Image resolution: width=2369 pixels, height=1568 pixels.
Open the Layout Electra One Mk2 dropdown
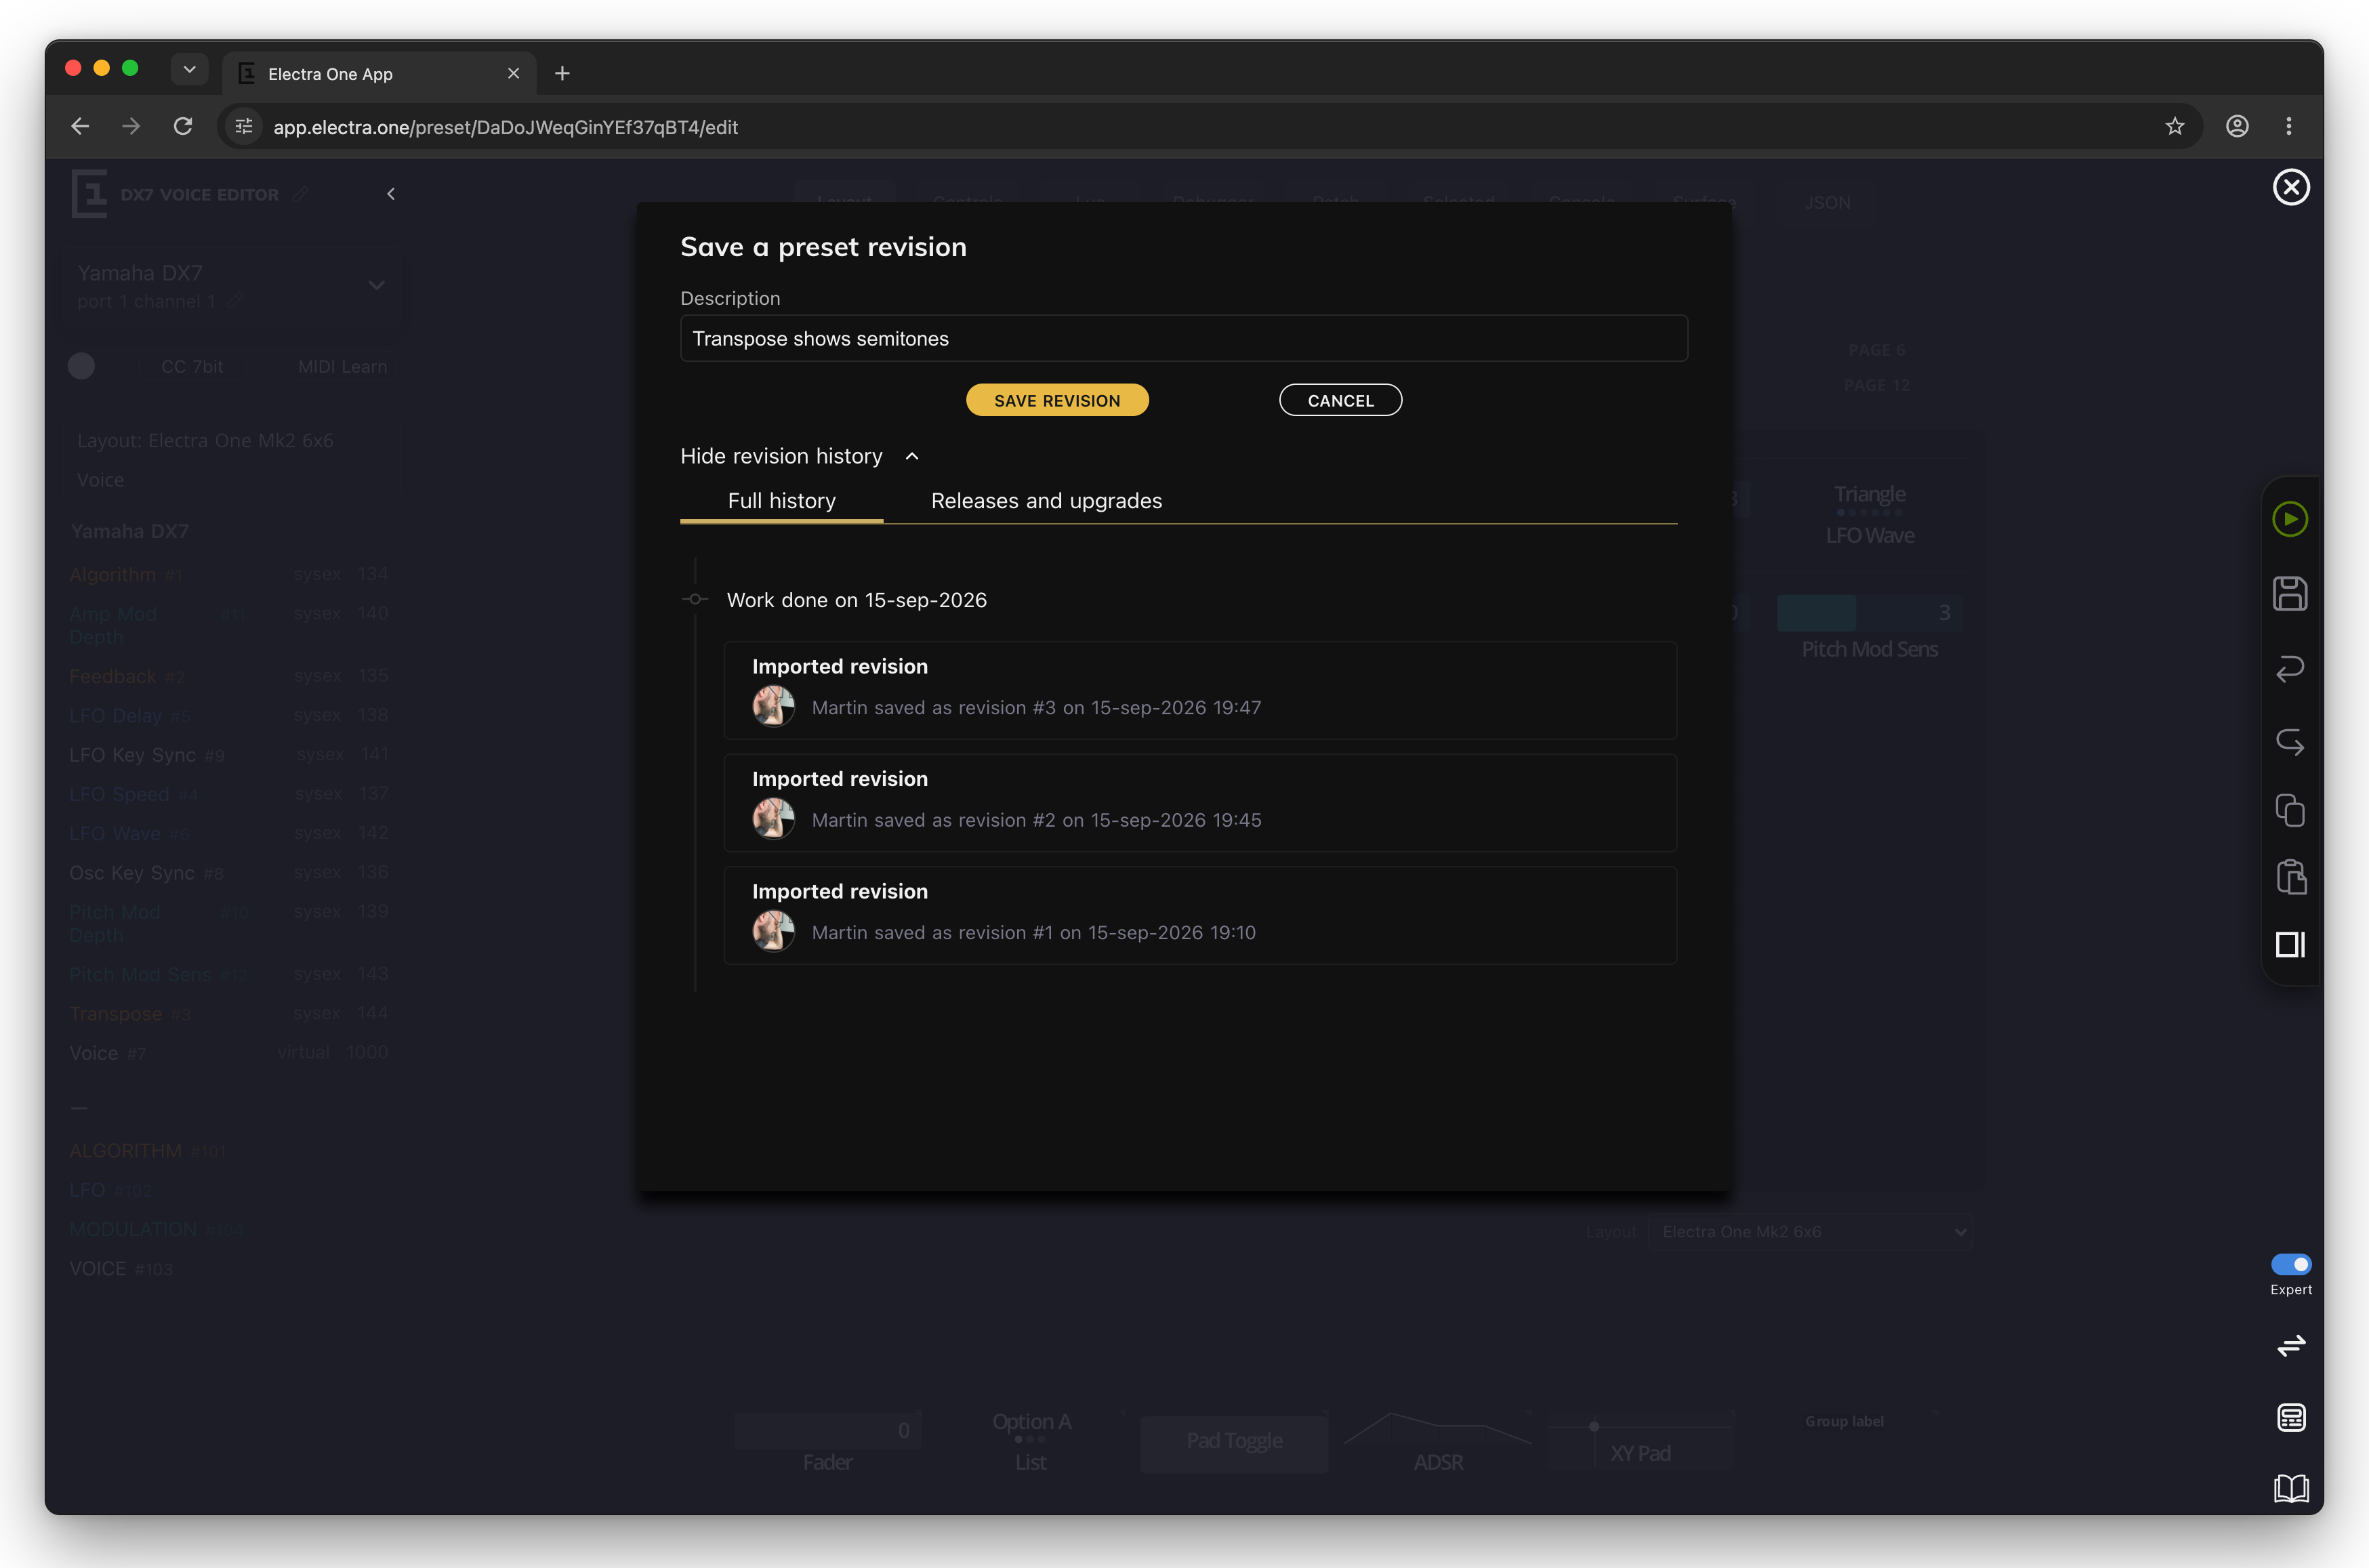[1810, 1232]
